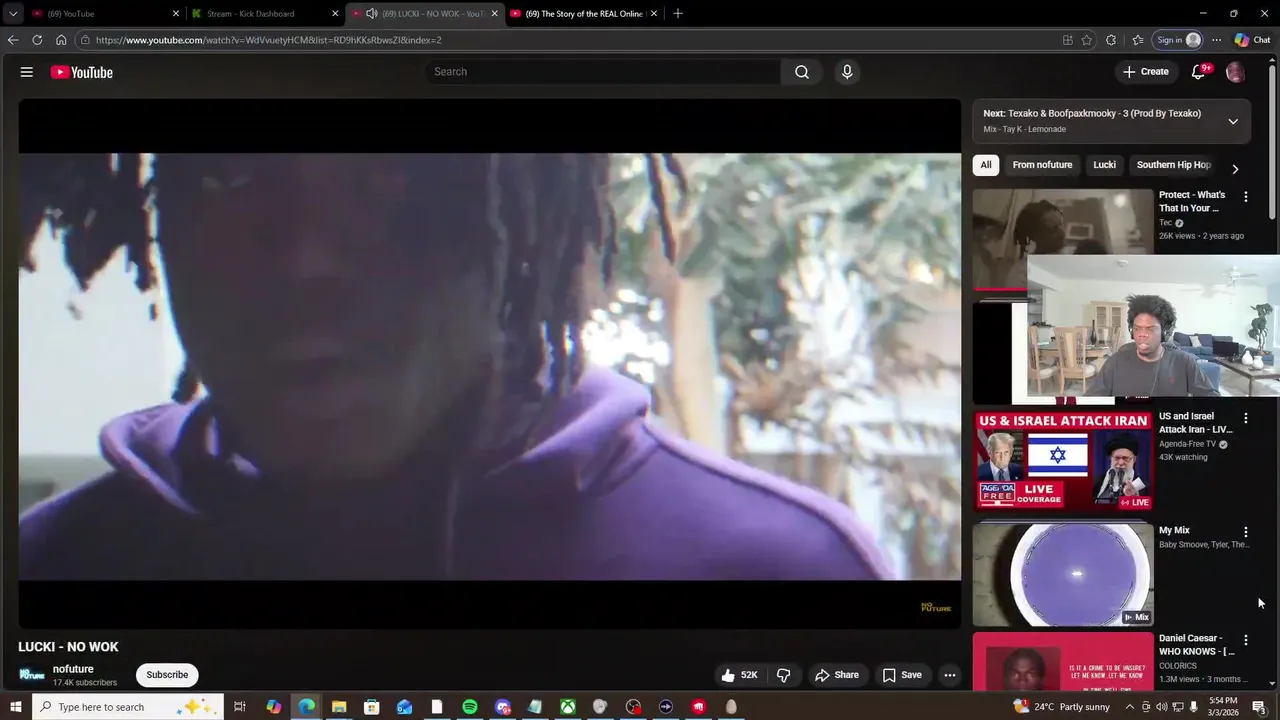This screenshot has height=720, width=1280.
Task: Open the browser home page icon
Action: point(61,40)
